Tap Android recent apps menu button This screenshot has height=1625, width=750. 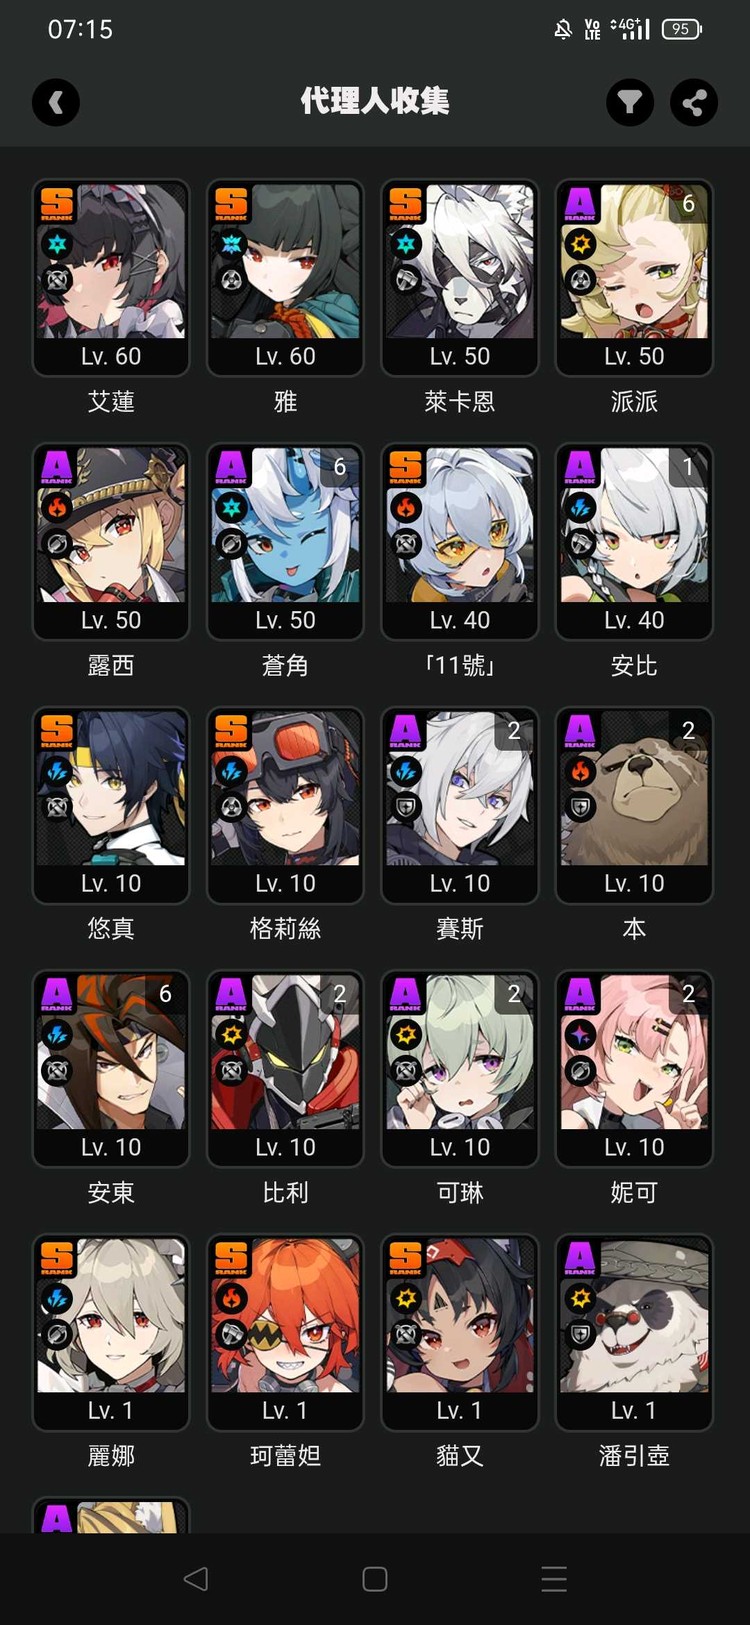pyautogui.click(x=554, y=1579)
